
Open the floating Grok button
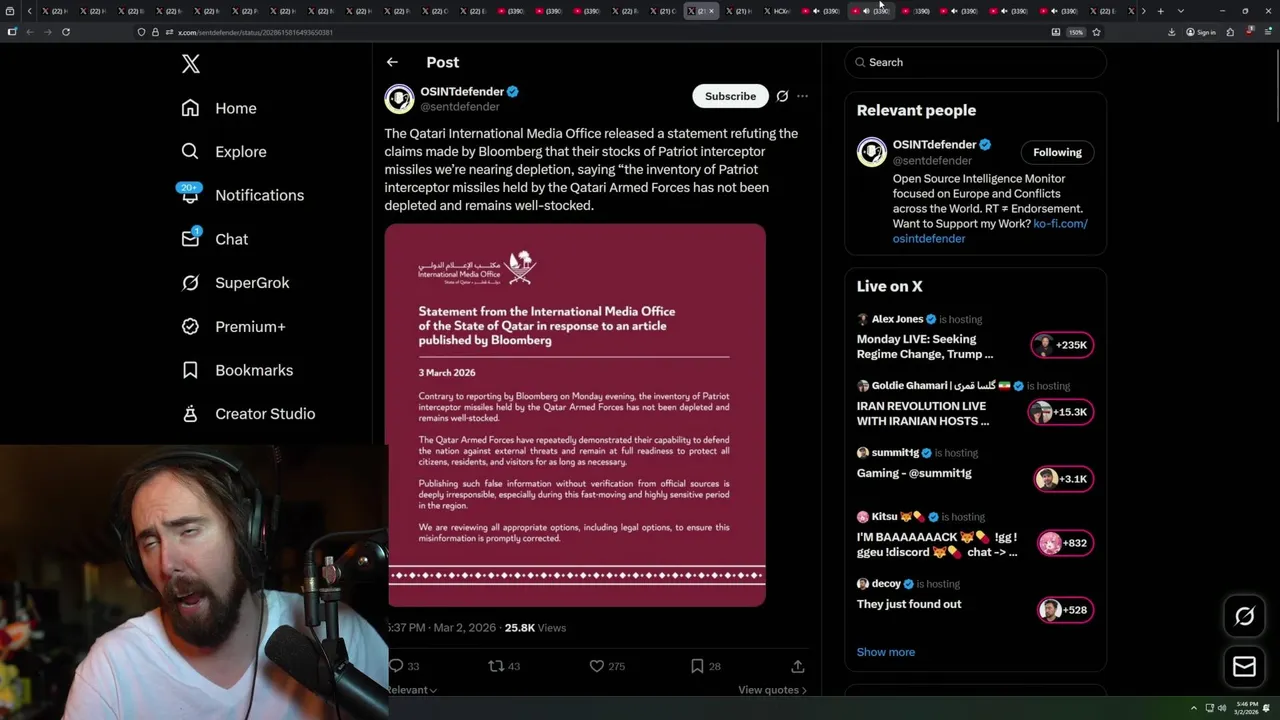(1244, 617)
